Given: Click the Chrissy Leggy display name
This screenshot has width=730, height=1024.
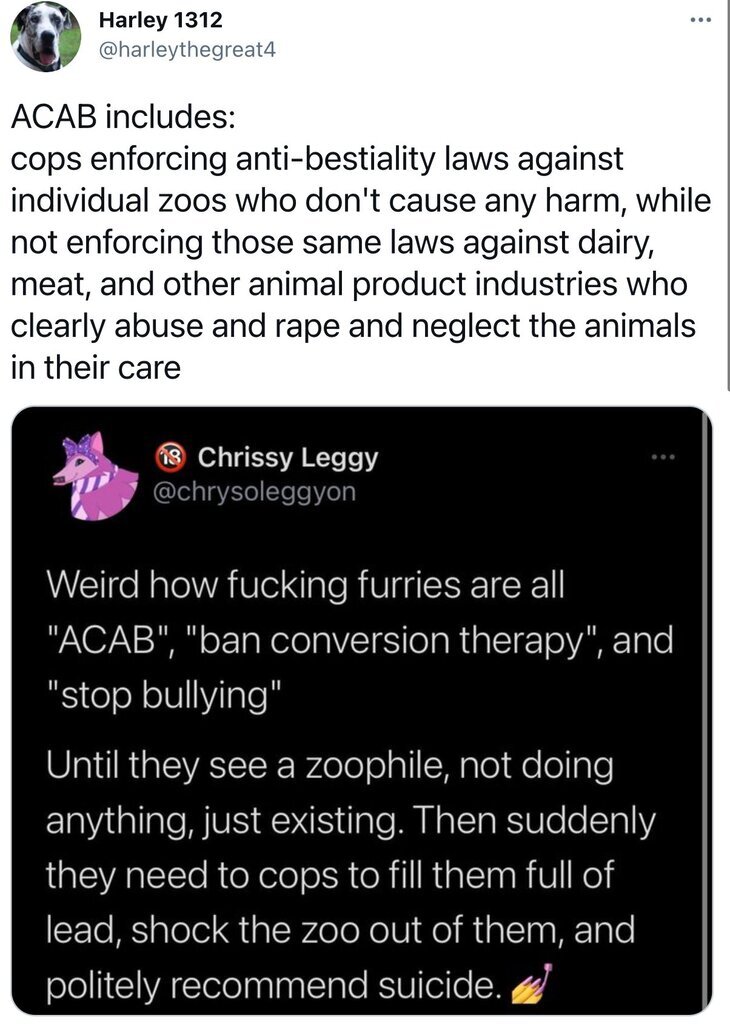Looking at the screenshot, I should point(288,458).
